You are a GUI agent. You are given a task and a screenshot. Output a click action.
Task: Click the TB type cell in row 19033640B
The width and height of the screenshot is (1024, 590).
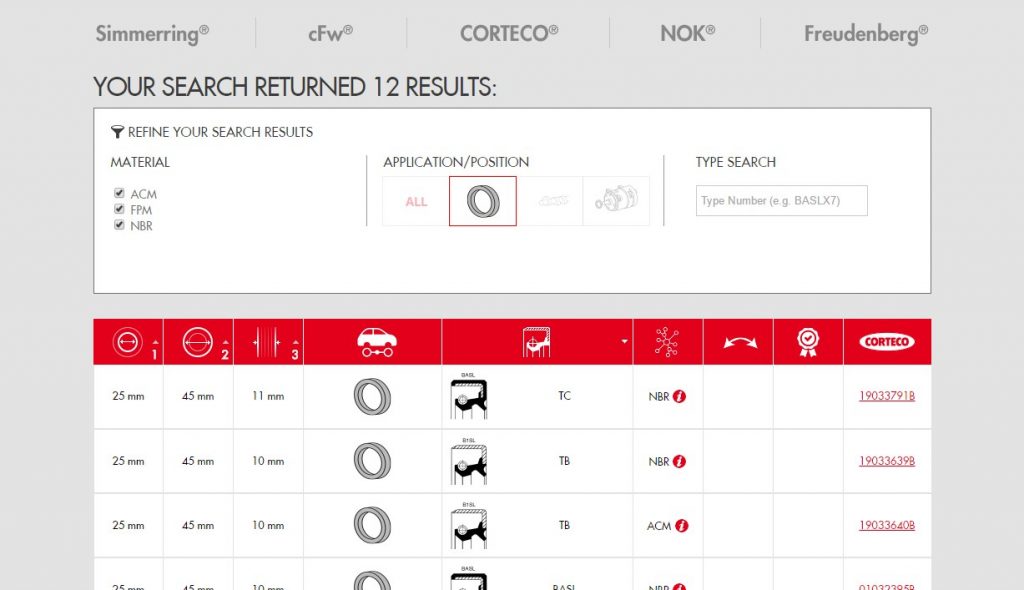tap(564, 525)
